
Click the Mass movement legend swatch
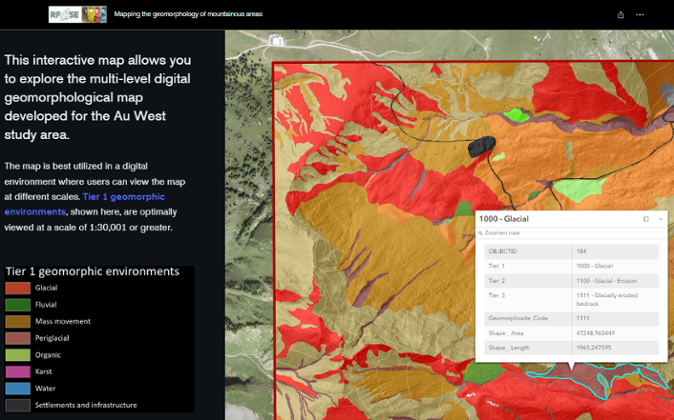click(18, 322)
